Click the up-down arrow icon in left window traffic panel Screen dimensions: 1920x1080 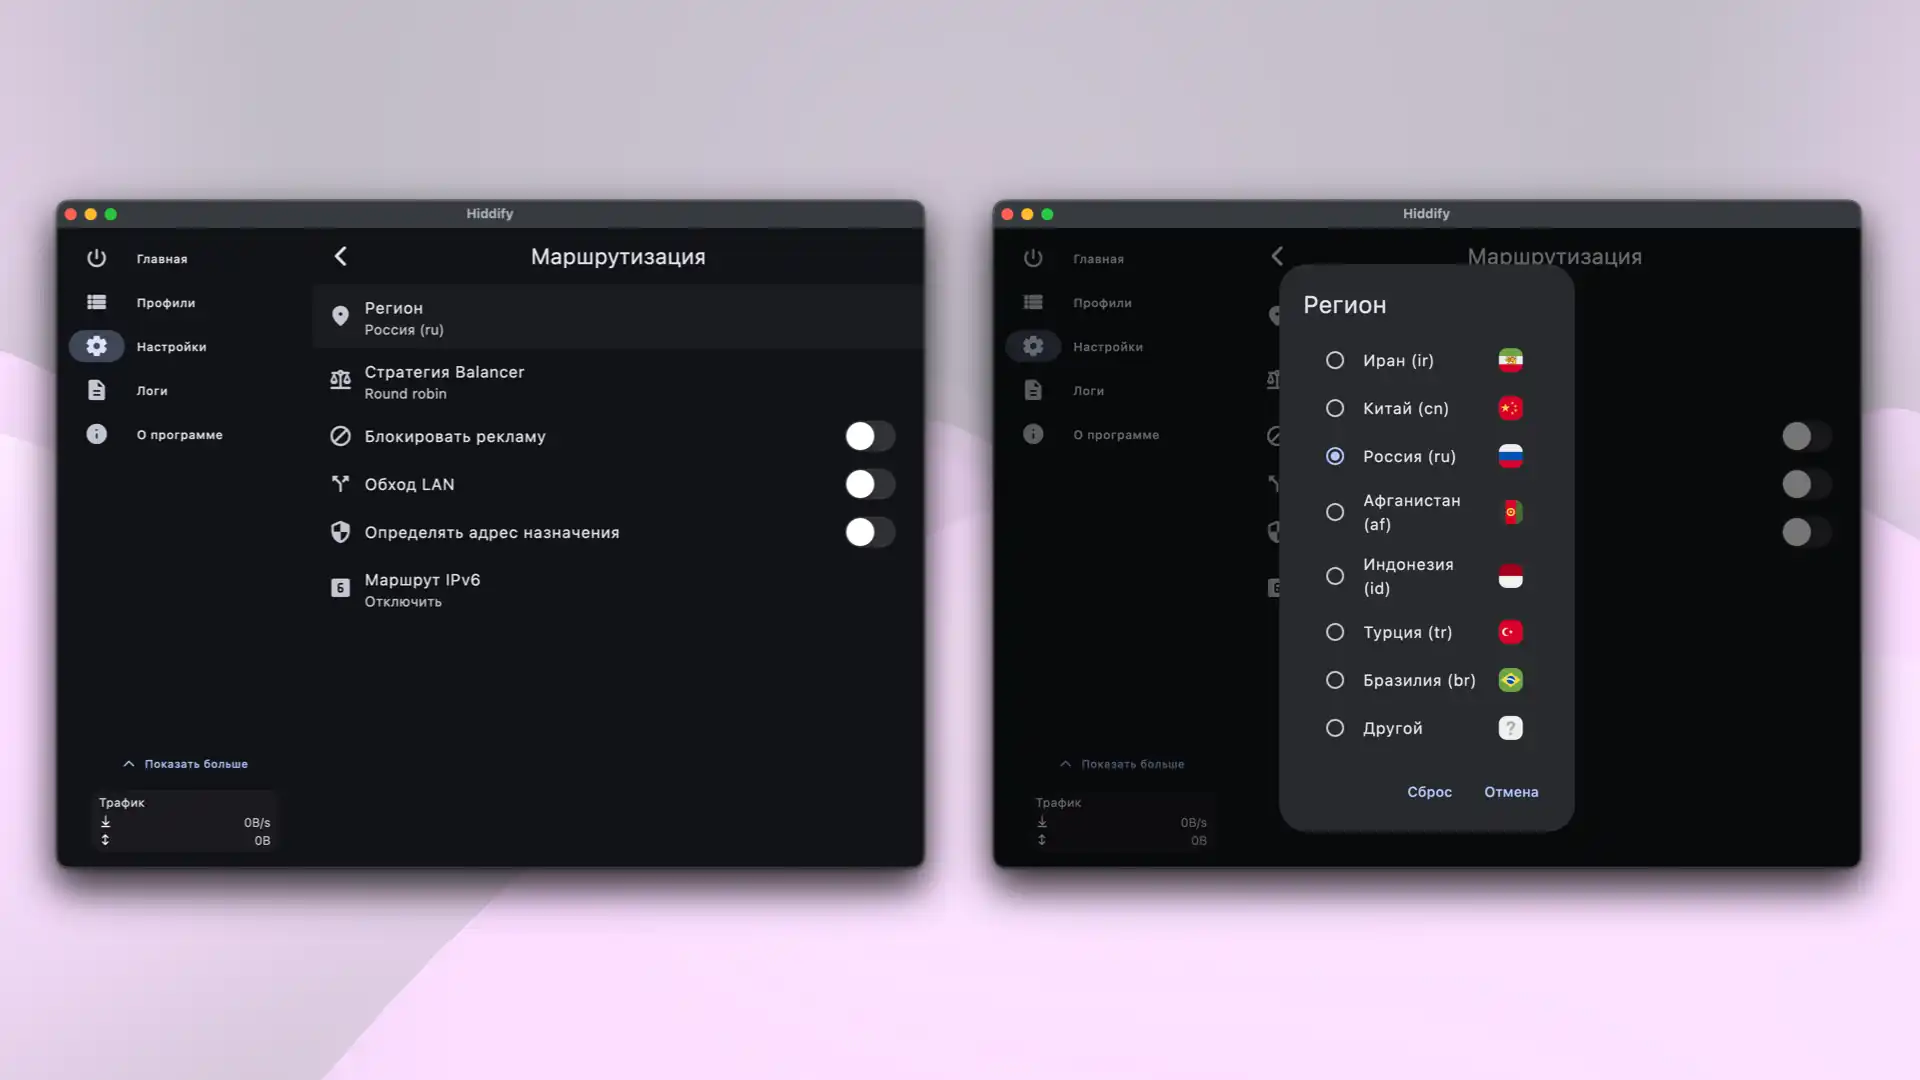point(105,840)
